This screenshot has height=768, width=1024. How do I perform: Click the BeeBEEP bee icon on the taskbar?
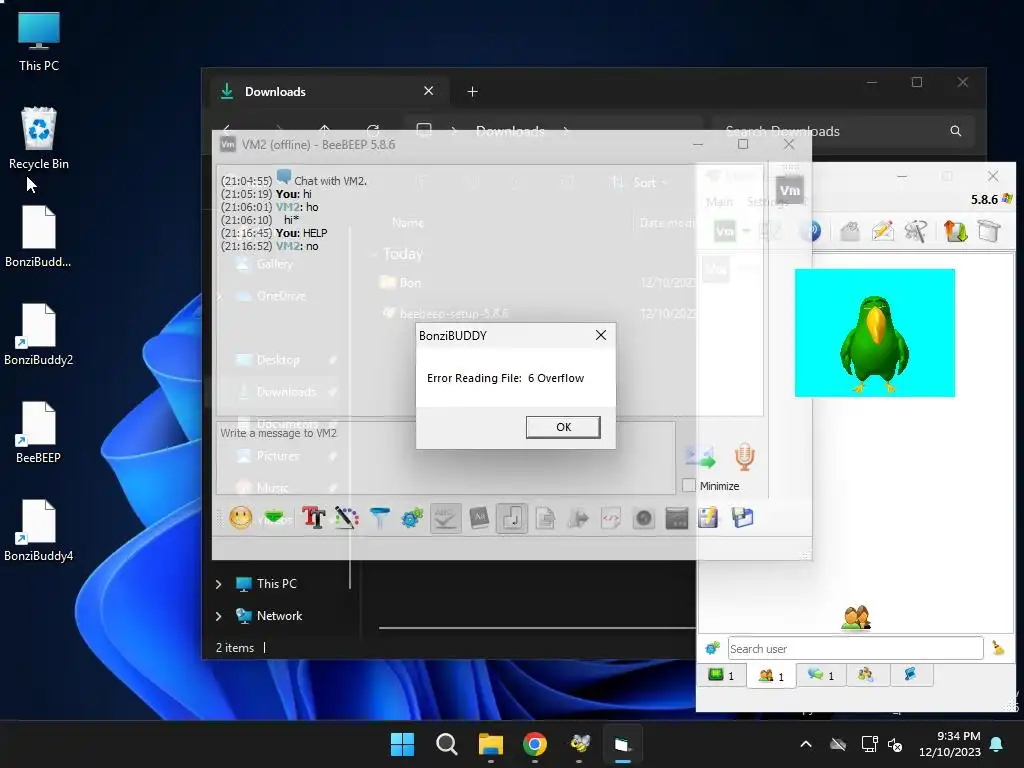pos(579,744)
